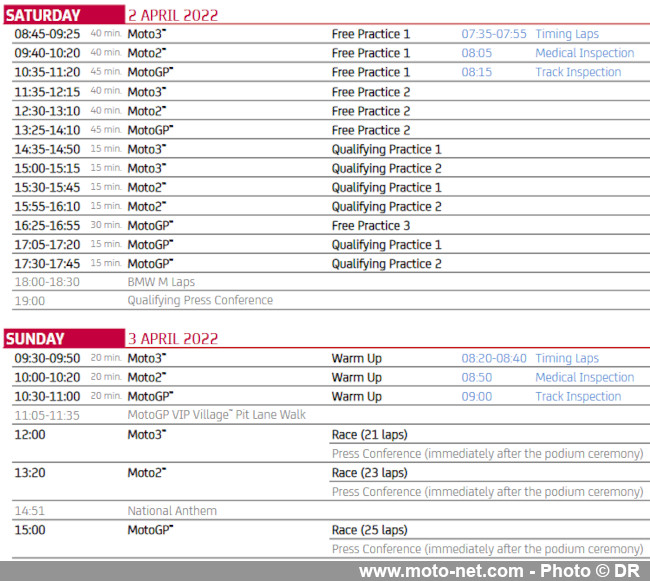The width and height of the screenshot is (650, 581).
Task: Select 'BMW M Laps' entry
Action: [161, 282]
